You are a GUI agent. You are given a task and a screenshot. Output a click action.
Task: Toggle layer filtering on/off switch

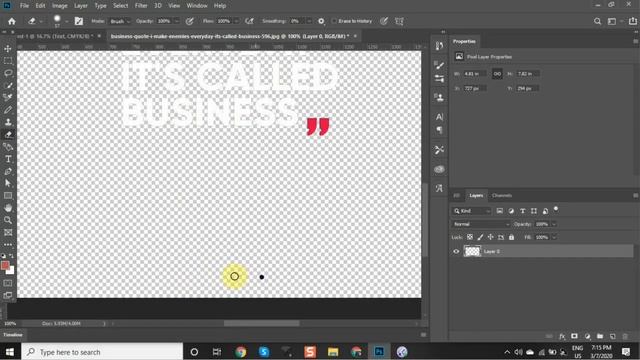(x=556, y=209)
